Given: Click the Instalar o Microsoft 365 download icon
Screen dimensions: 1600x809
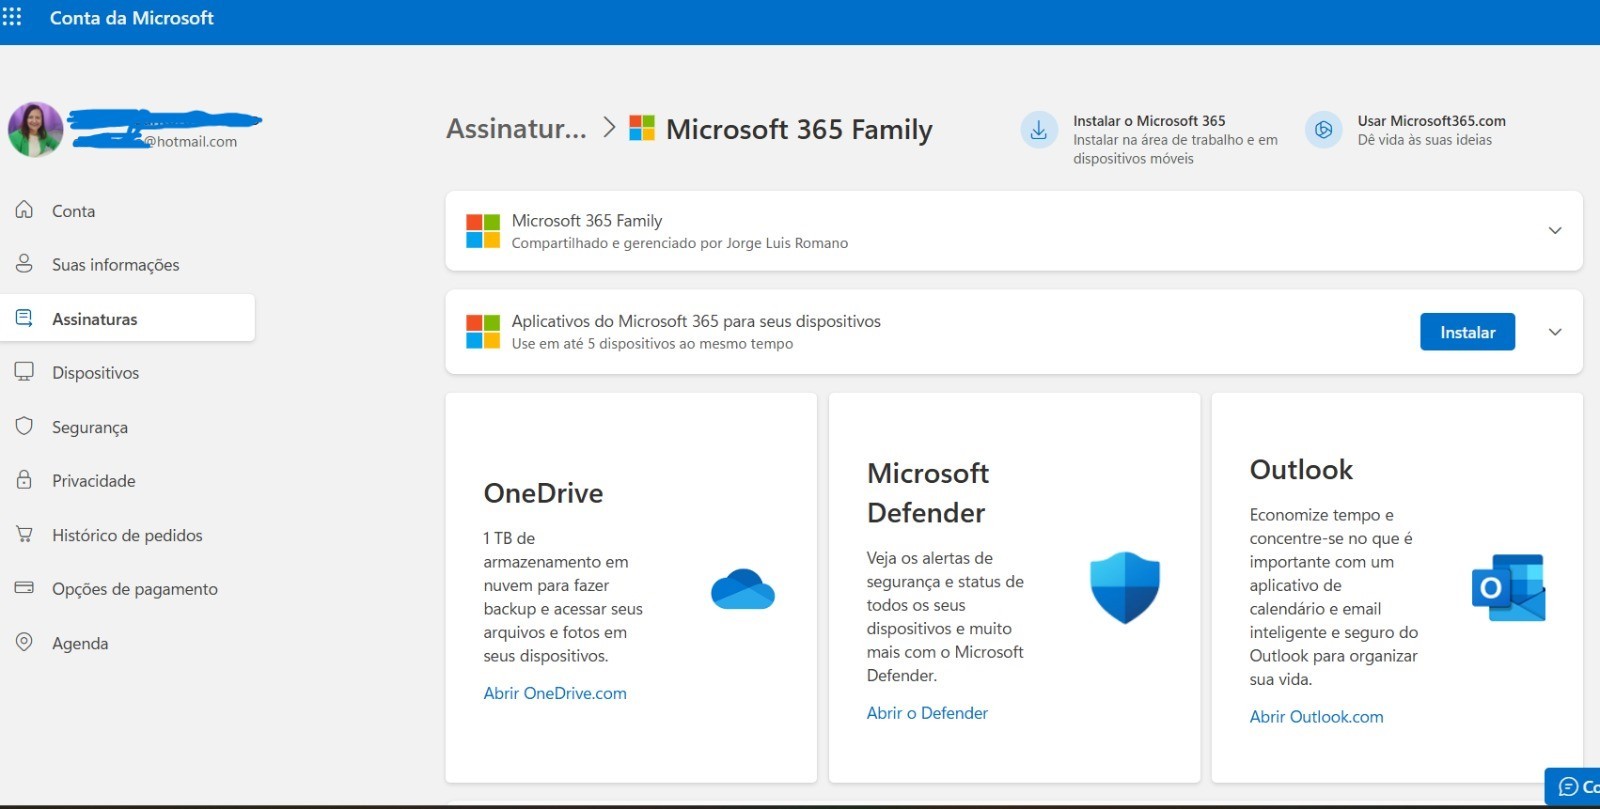Looking at the screenshot, I should pyautogui.click(x=1039, y=130).
